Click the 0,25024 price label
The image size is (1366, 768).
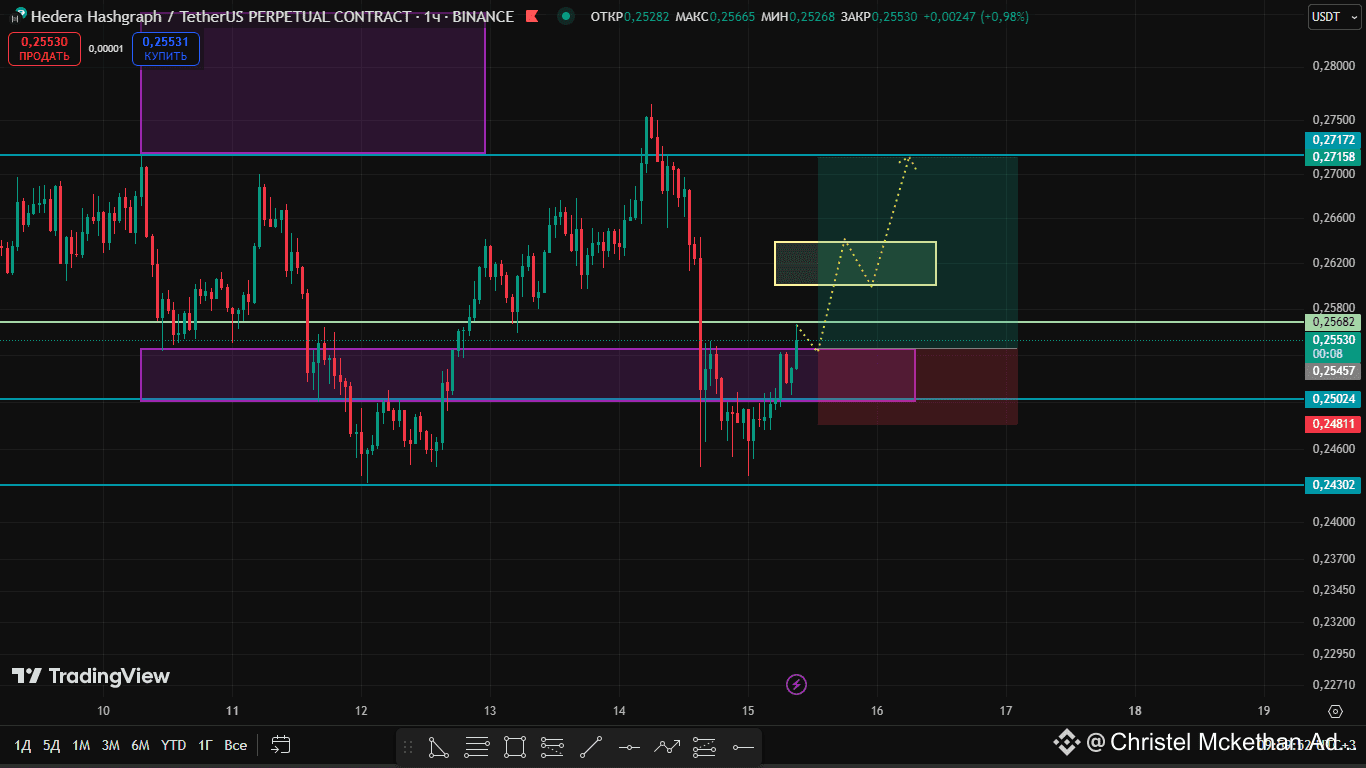1334,399
